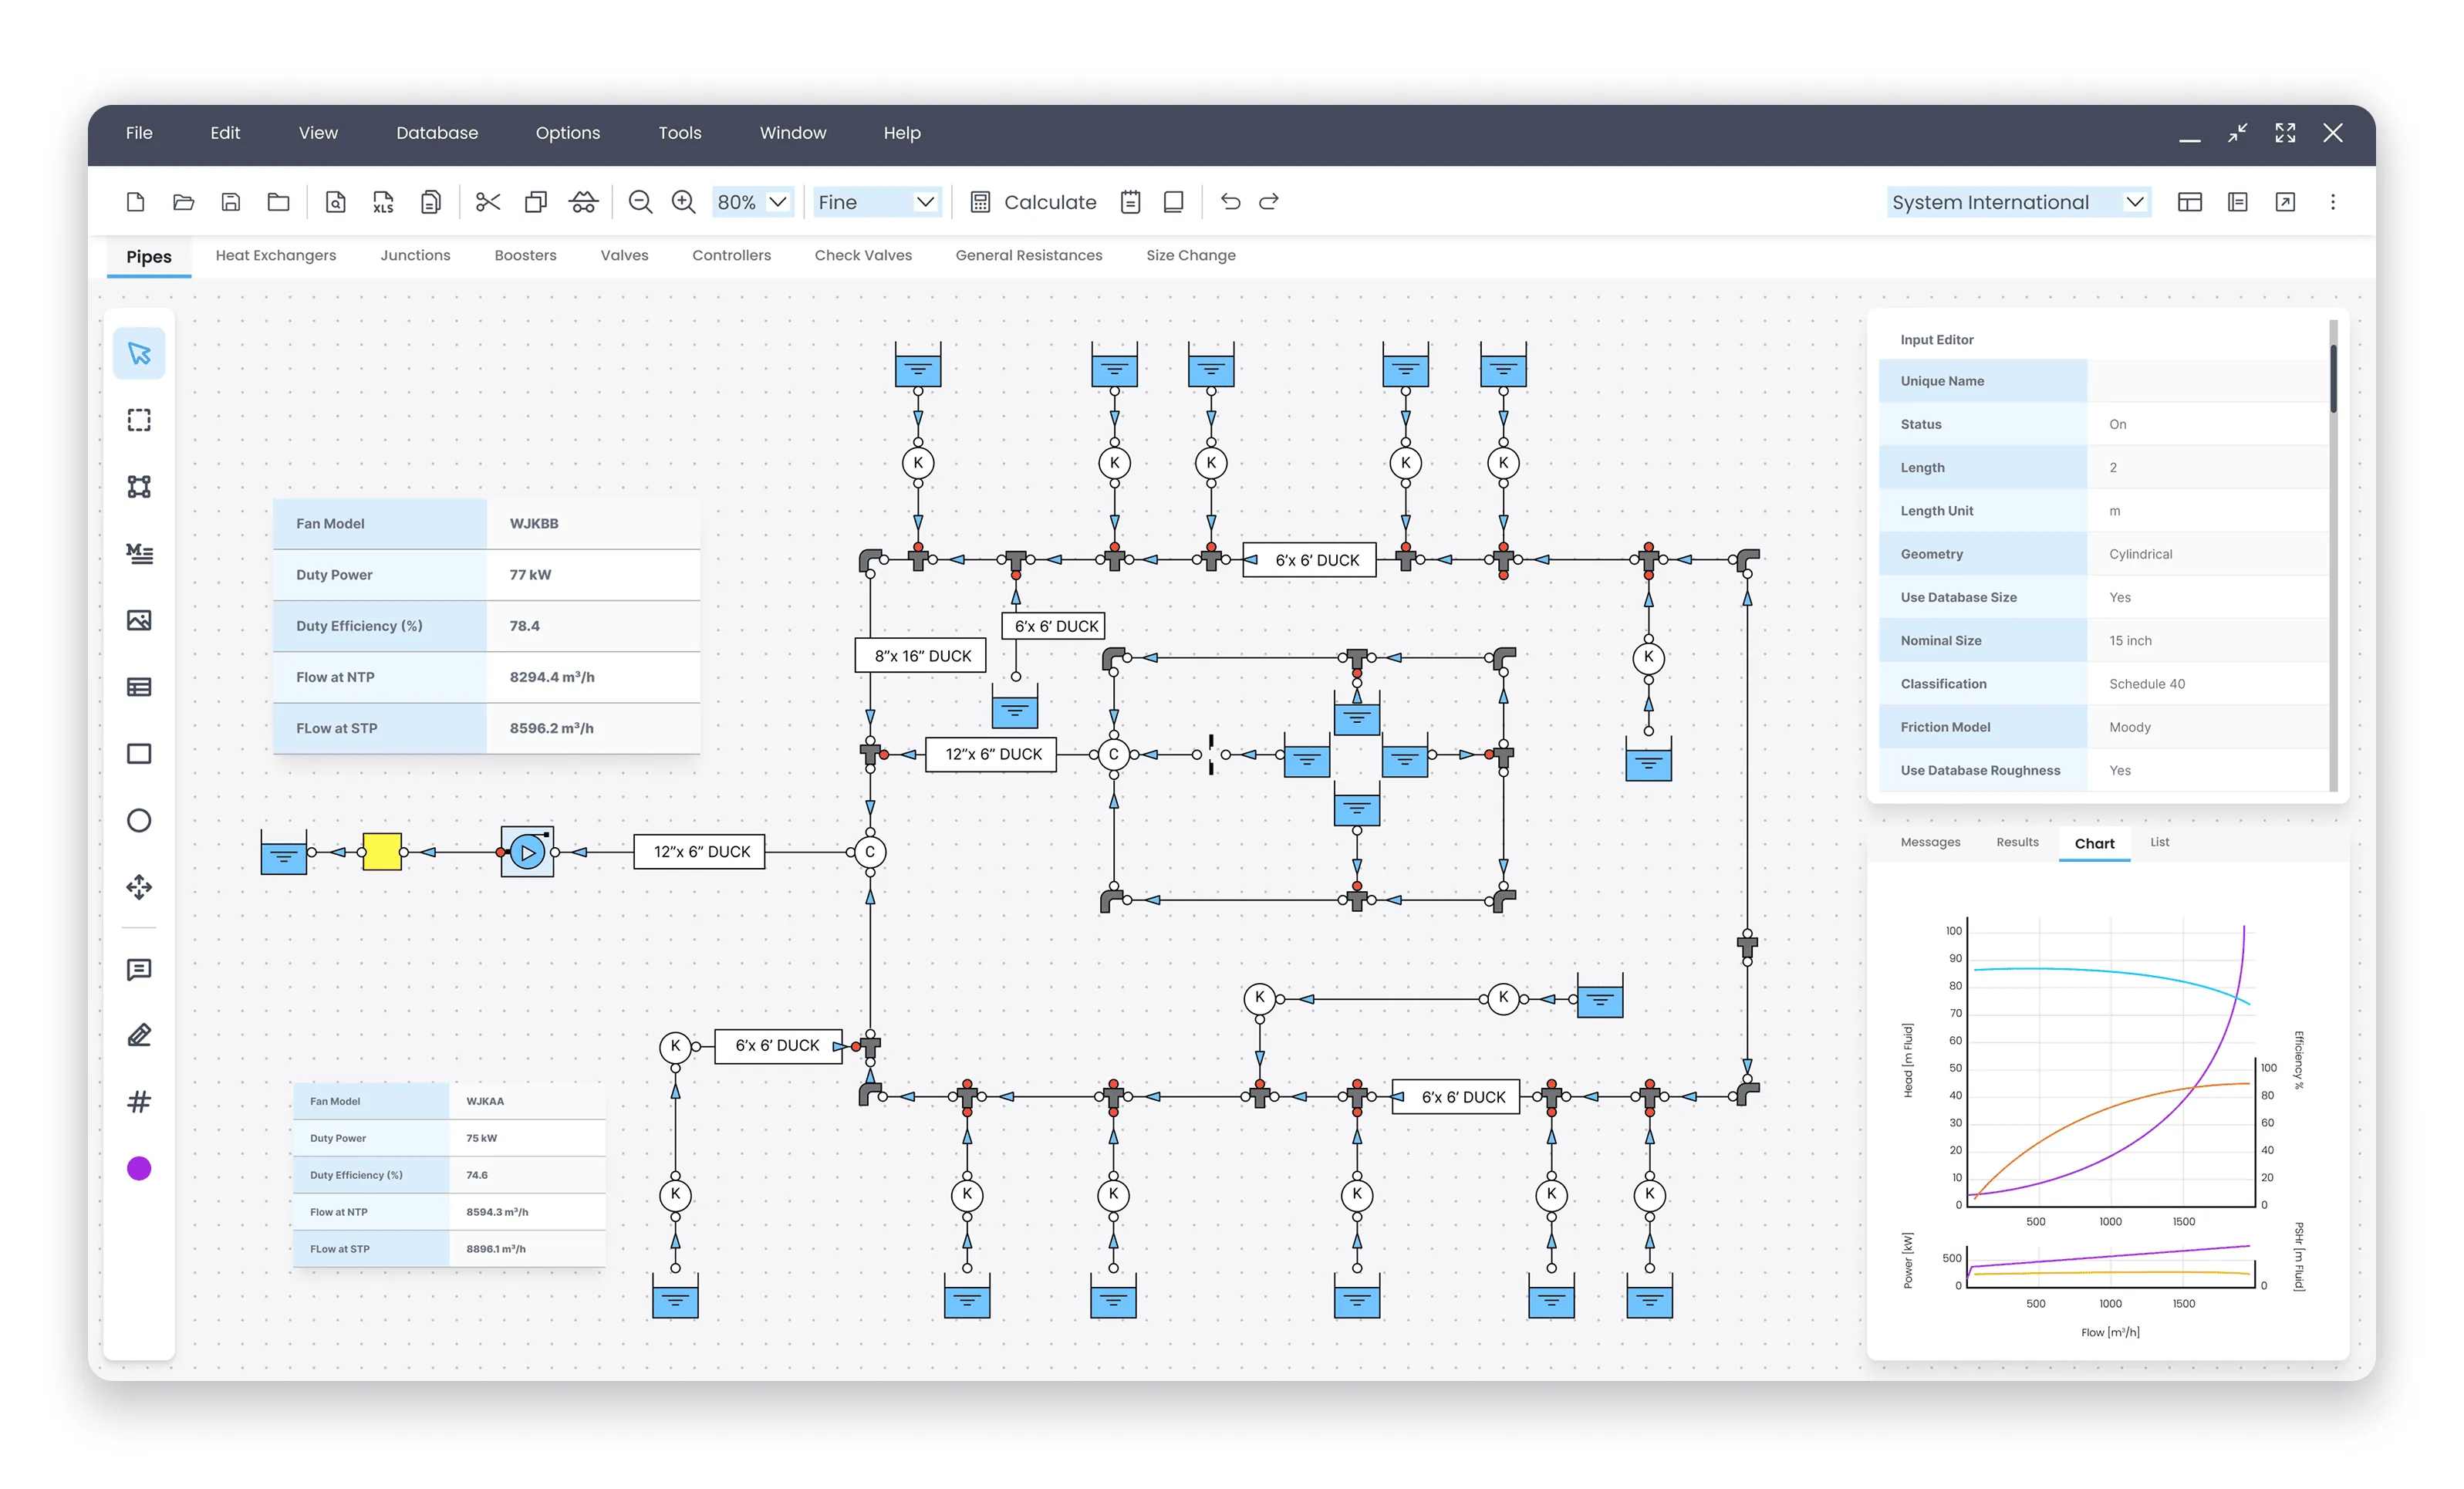Viewport: 2464px width, 1489px height.
Task: Switch to the Size Change tab
Action: (1191, 255)
